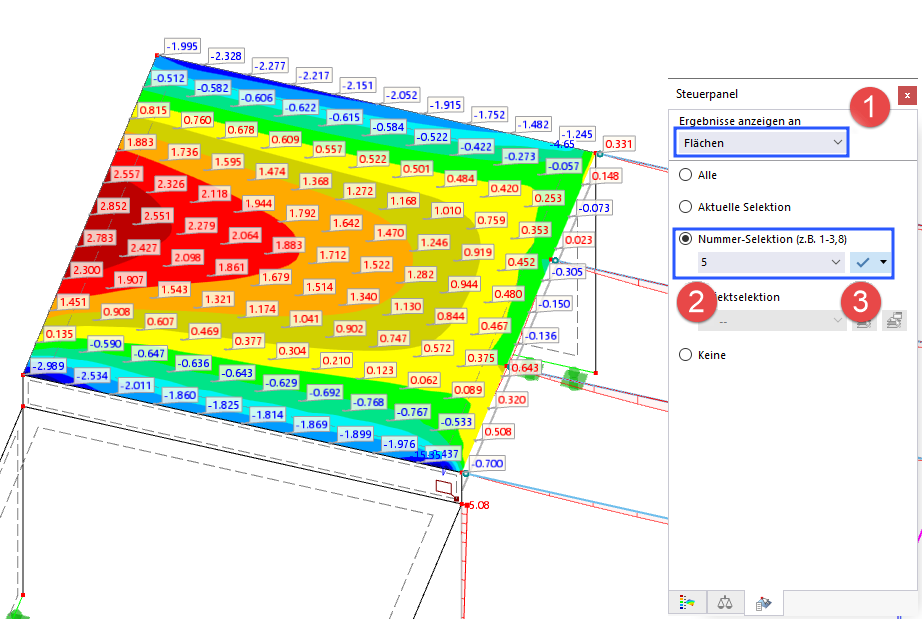Click the Steuerpanel title text
The image size is (922, 619).
[x=707, y=94]
